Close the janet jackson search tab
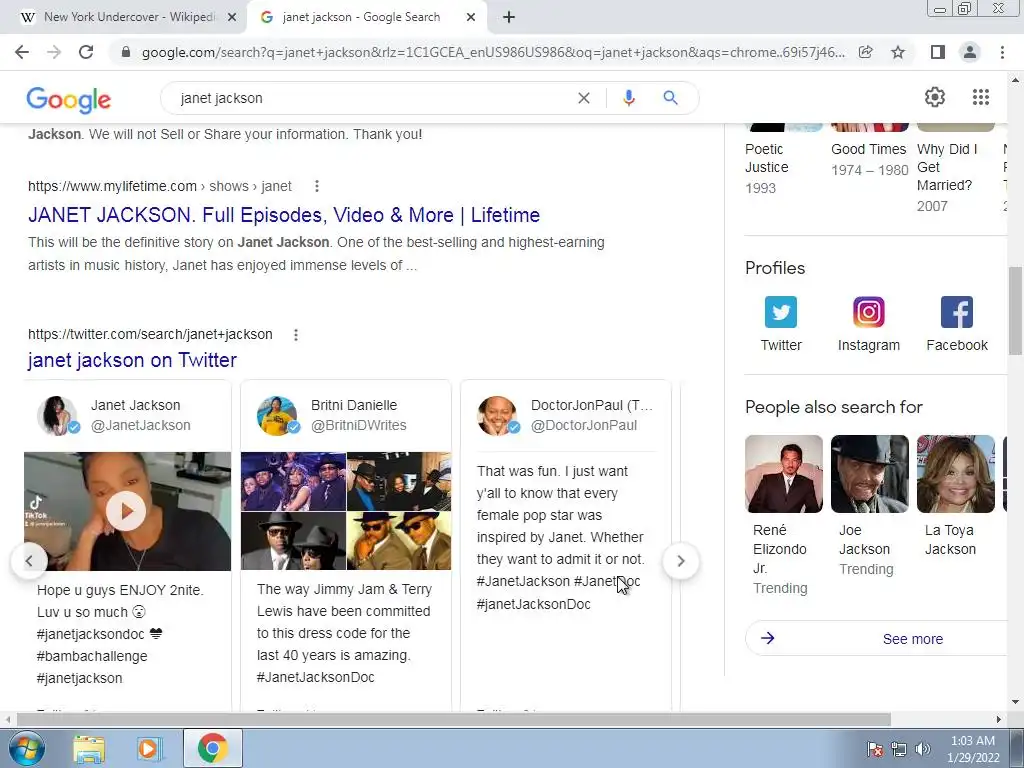1024x768 pixels. coord(471,18)
